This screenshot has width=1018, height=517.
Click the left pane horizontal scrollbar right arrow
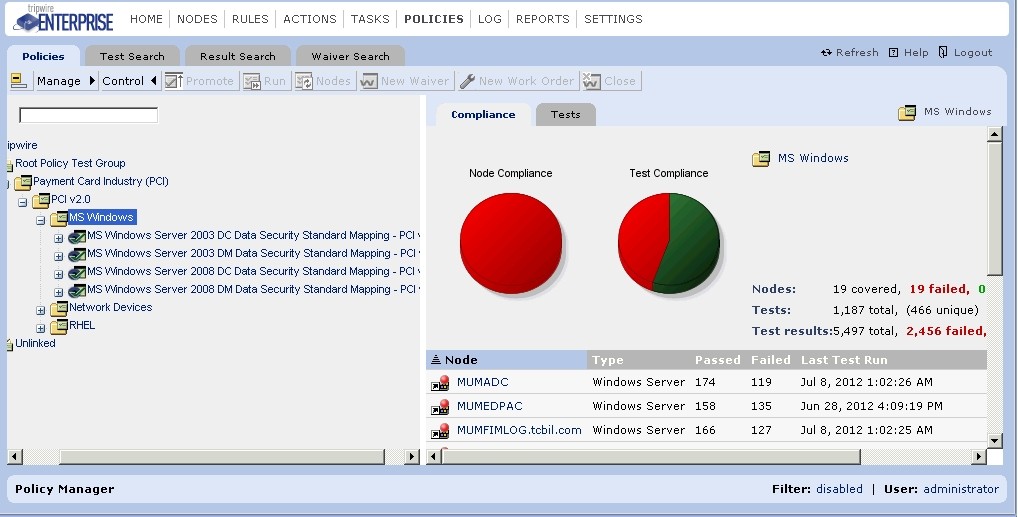(411, 457)
